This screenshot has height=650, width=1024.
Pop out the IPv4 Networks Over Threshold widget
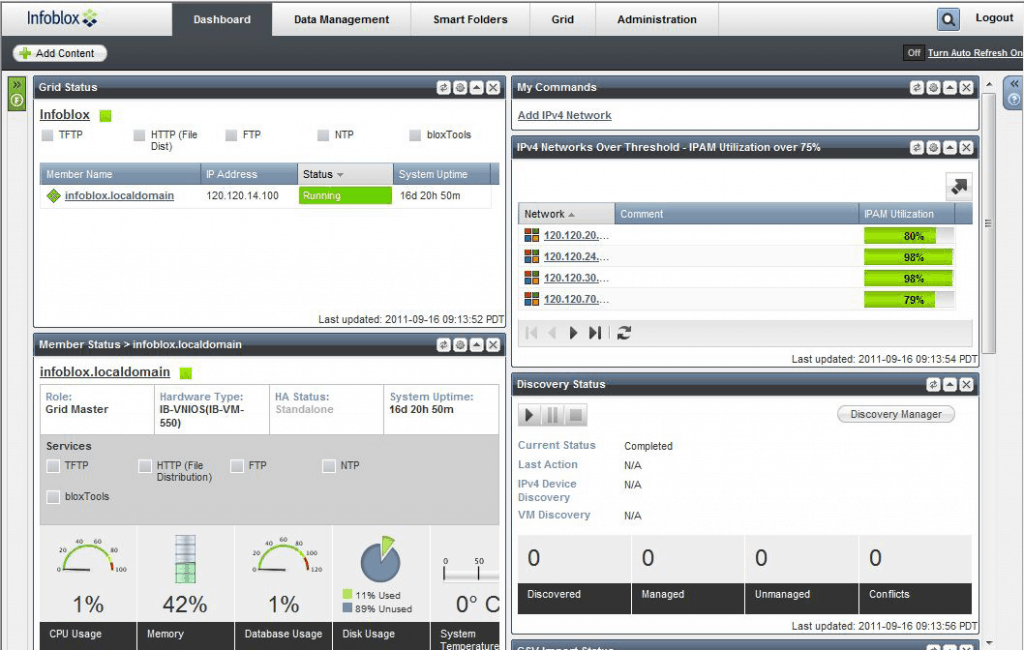point(957,185)
